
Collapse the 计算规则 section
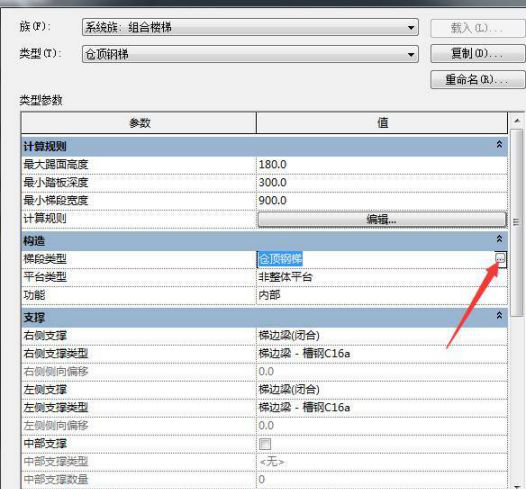[x=499, y=145]
